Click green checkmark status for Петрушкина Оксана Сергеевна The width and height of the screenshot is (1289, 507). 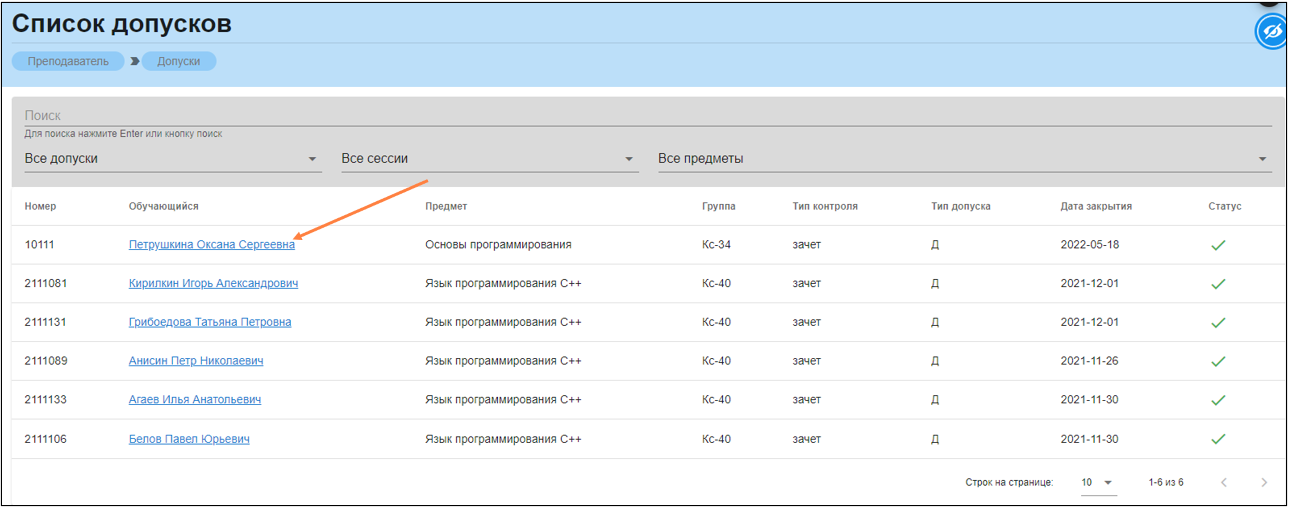click(1218, 245)
